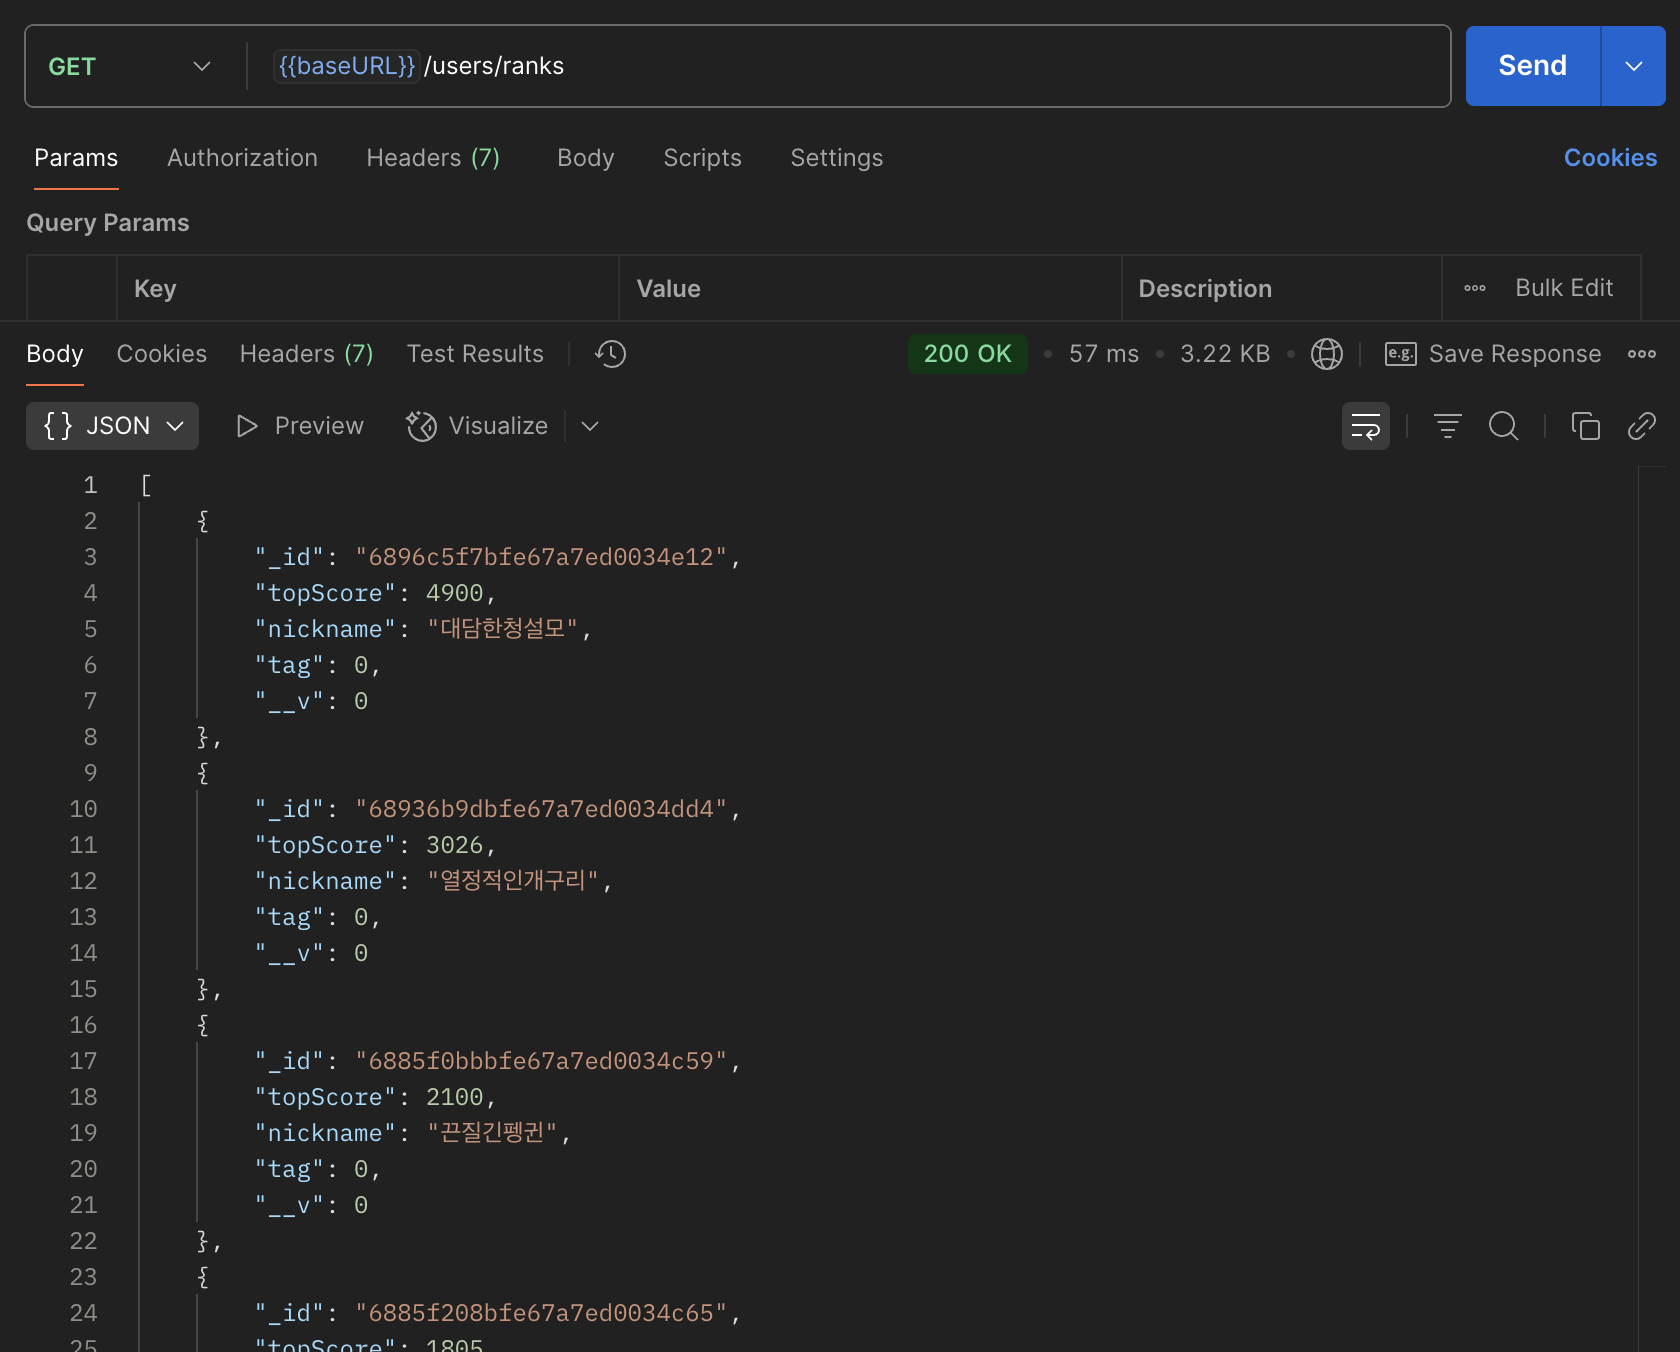1680x1352 pixels.
Task: Select the response Body tab
Action: [55, 354]
